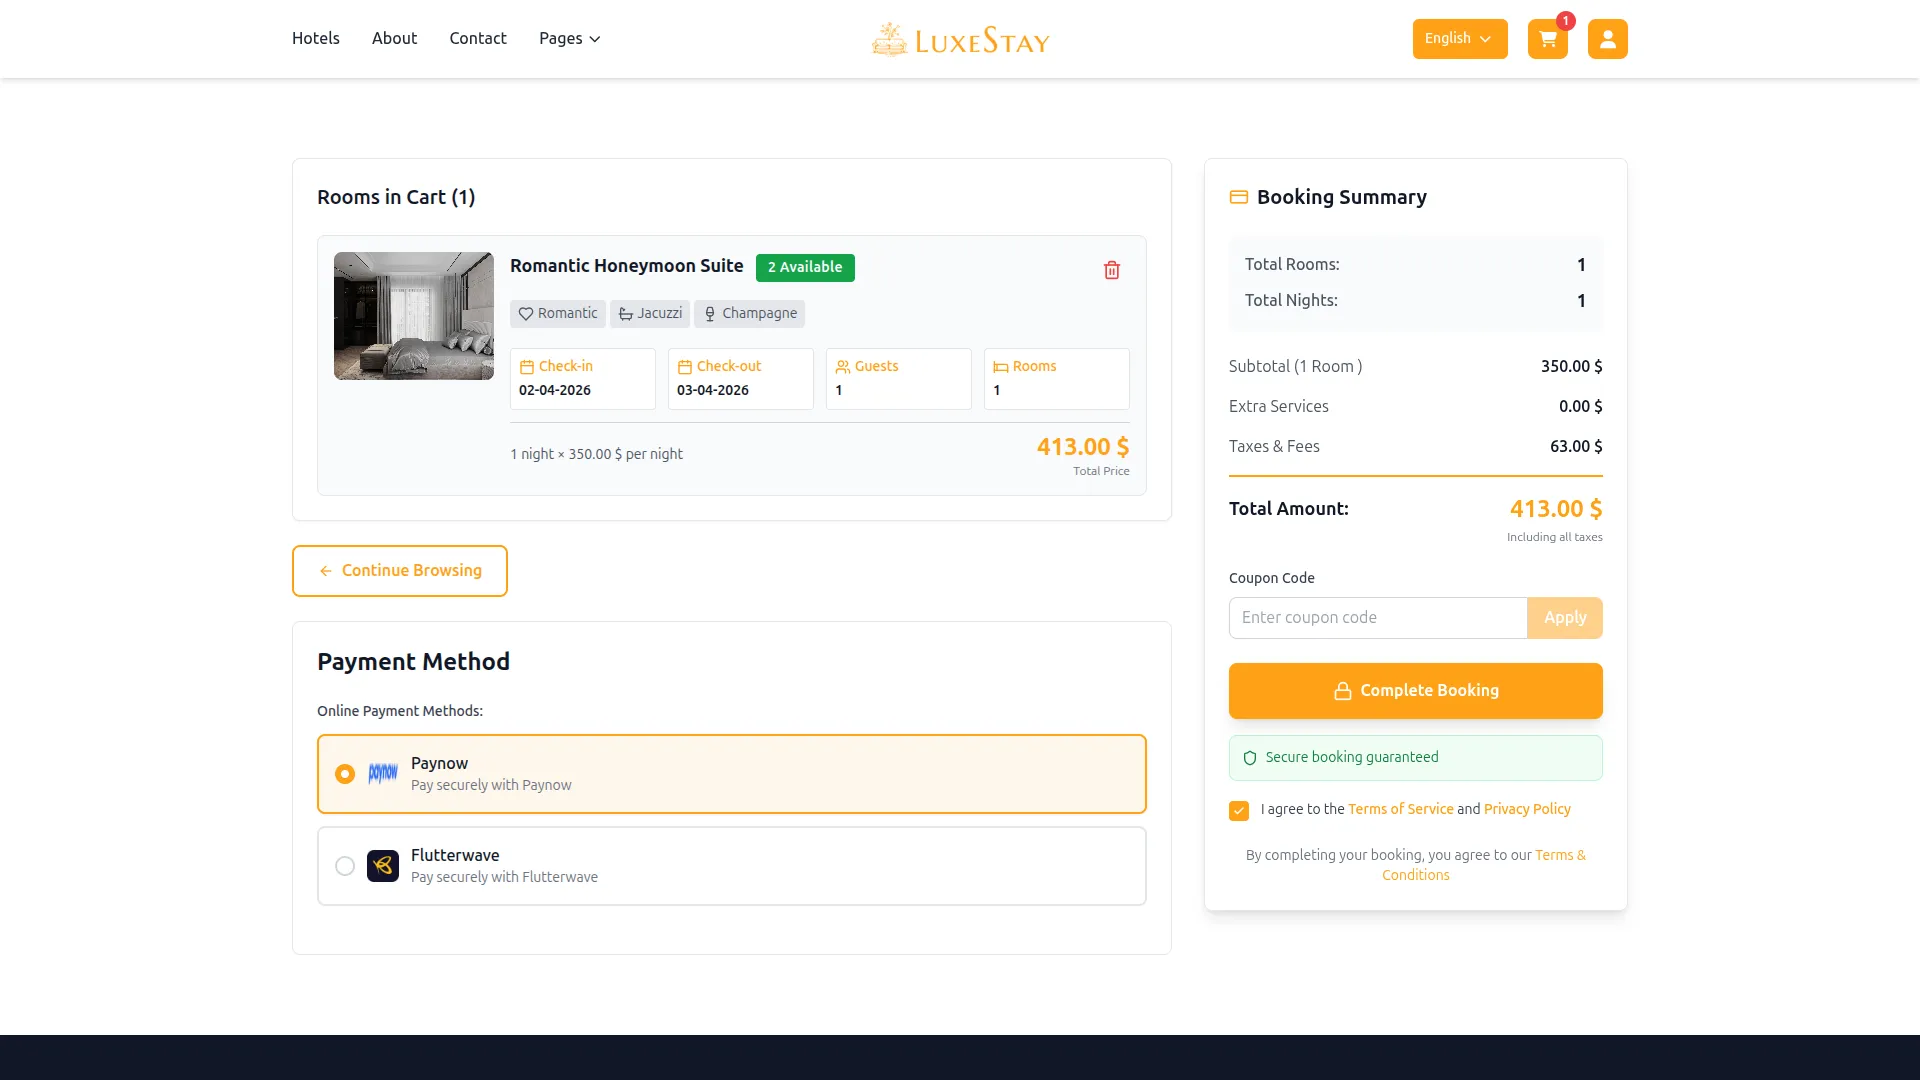This screenshot has width=1920, height=1080.
Task: Open the Contact page
Action: (x=478, y=38)
